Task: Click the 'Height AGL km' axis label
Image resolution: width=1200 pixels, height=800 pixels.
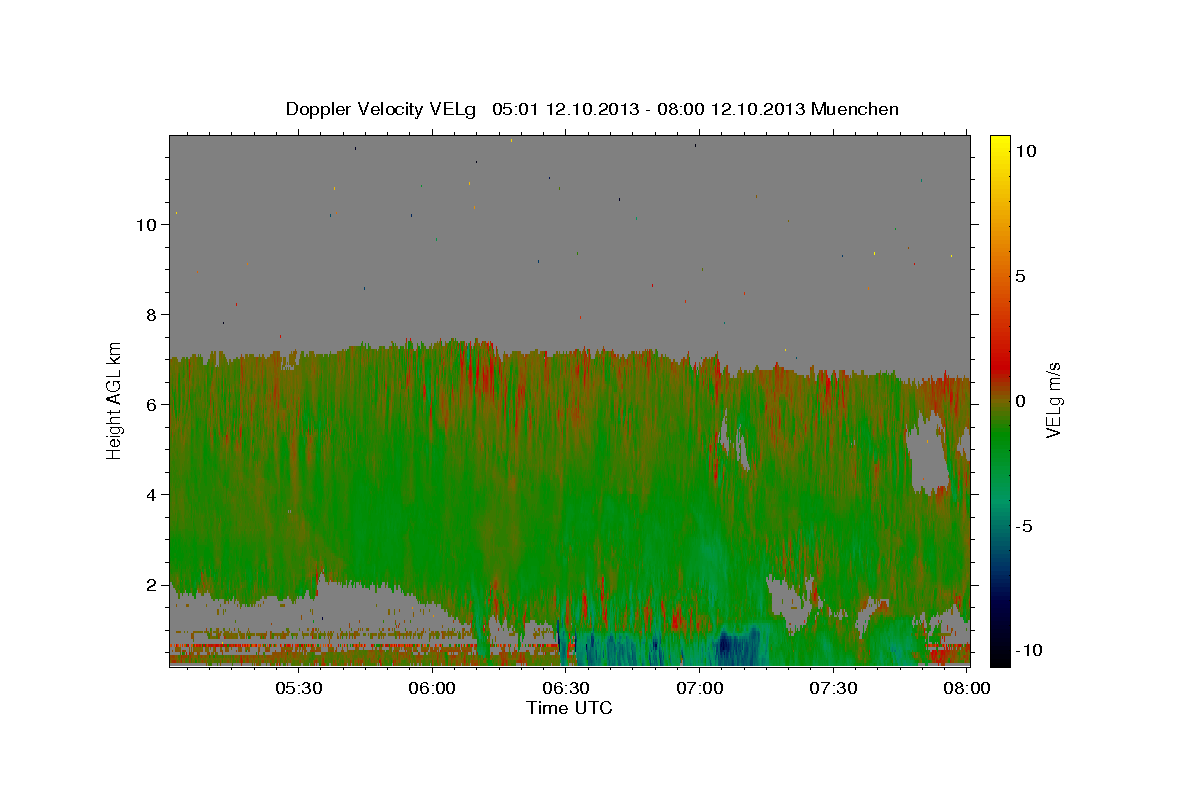Action: click(114, 400)
